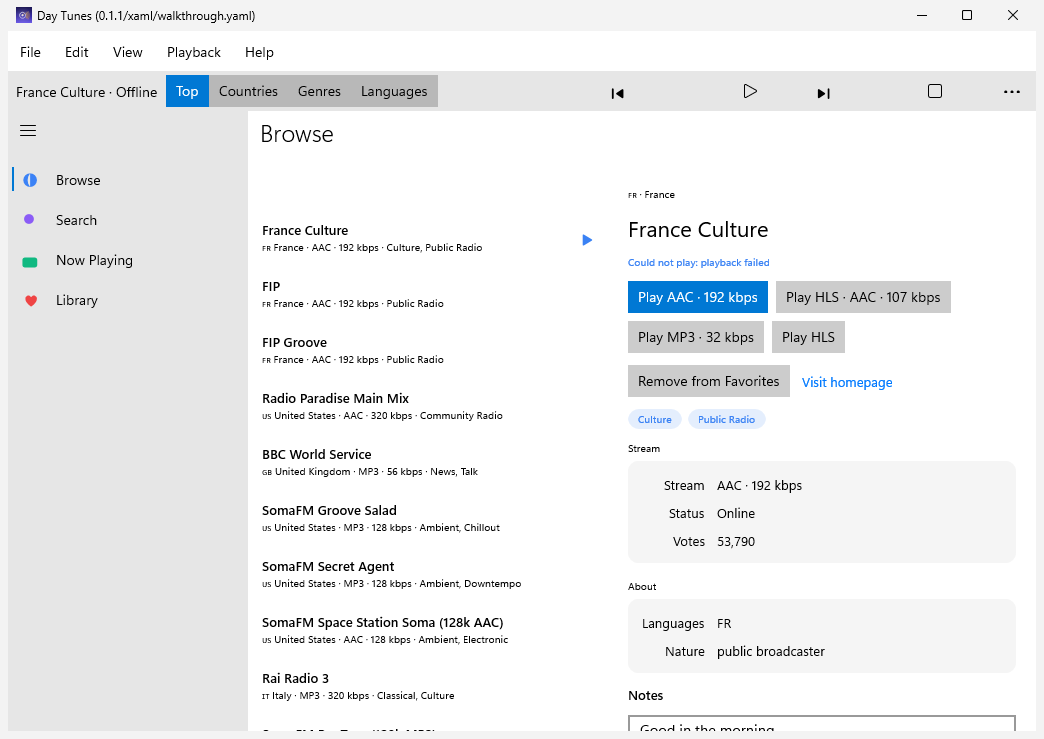This screenshot has width=1044, height=739.
Task: Click the Library label in the sidebar
Action: [x=77, y=300]
